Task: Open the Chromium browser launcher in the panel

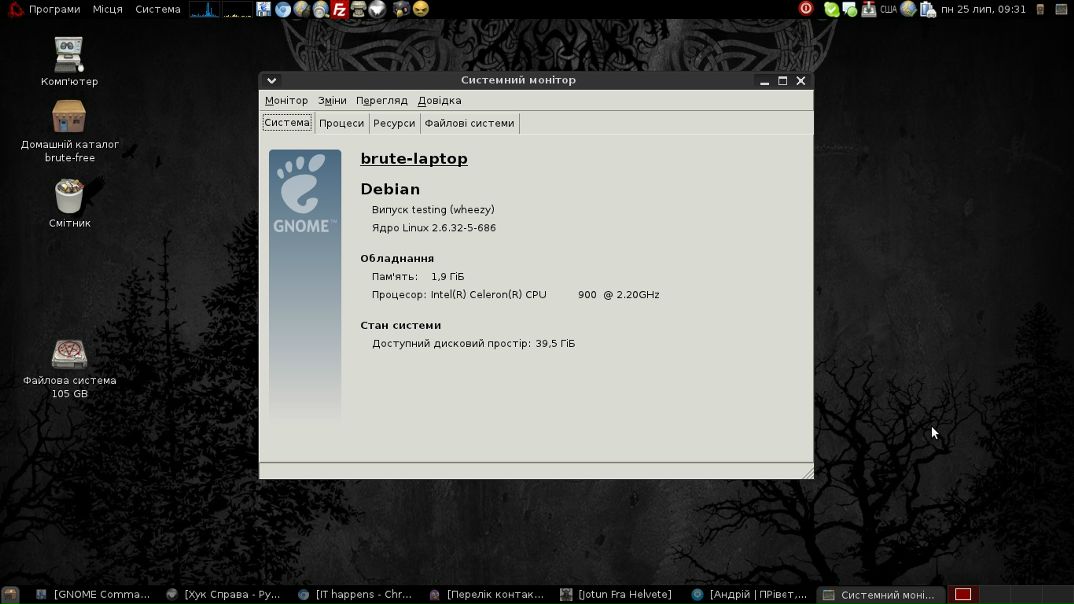Action: coord(283,9)
